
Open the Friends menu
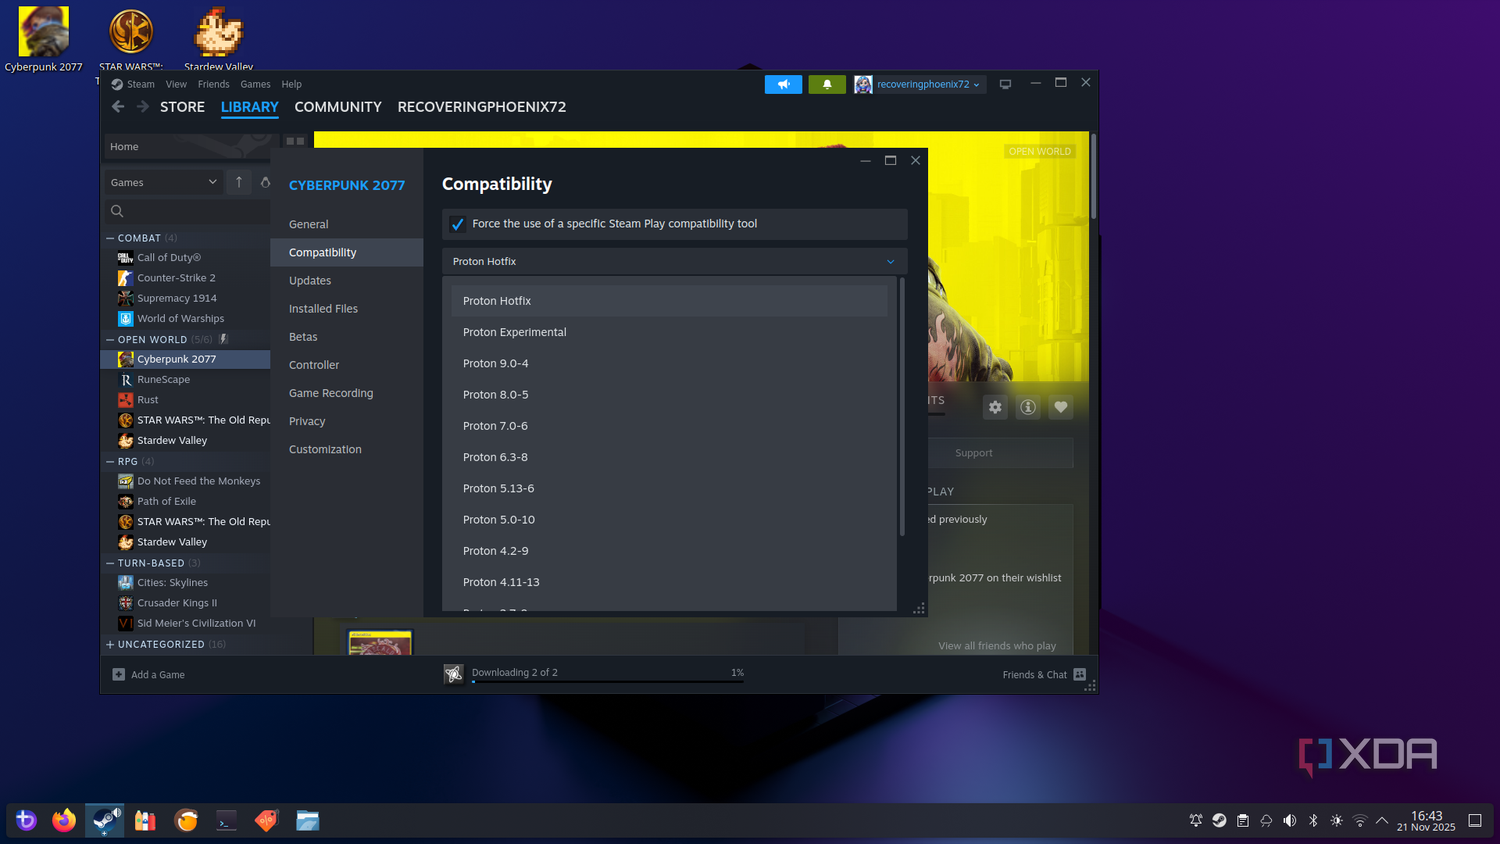click(213, 85)
